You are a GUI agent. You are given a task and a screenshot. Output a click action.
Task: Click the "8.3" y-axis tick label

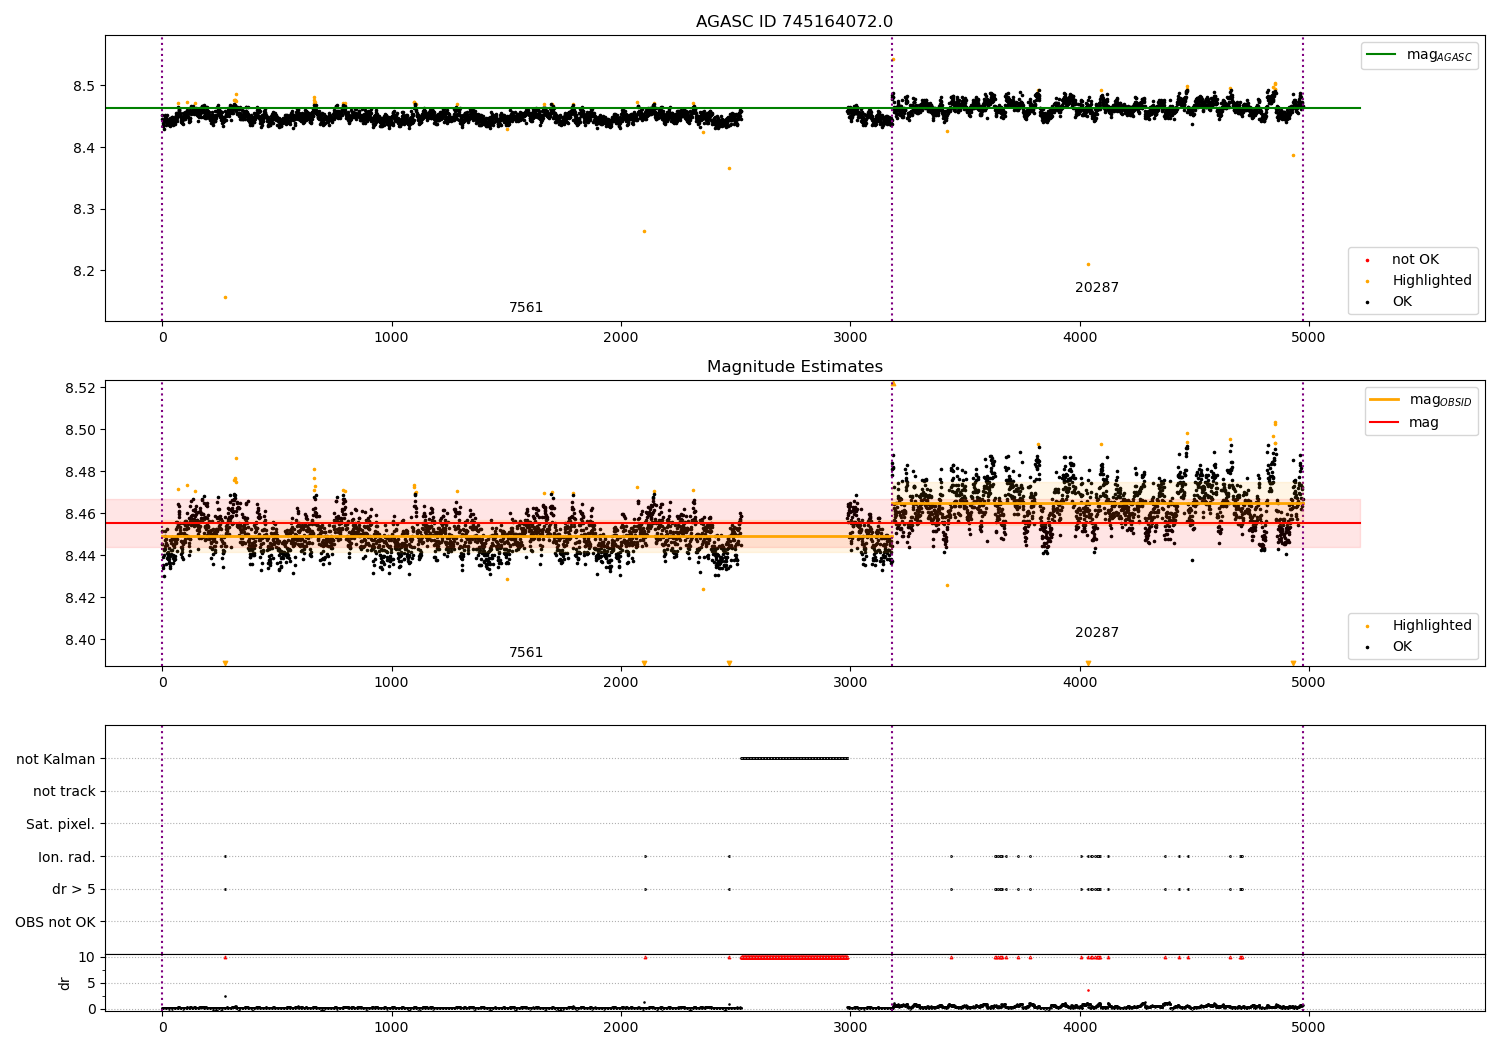(84, 210)
